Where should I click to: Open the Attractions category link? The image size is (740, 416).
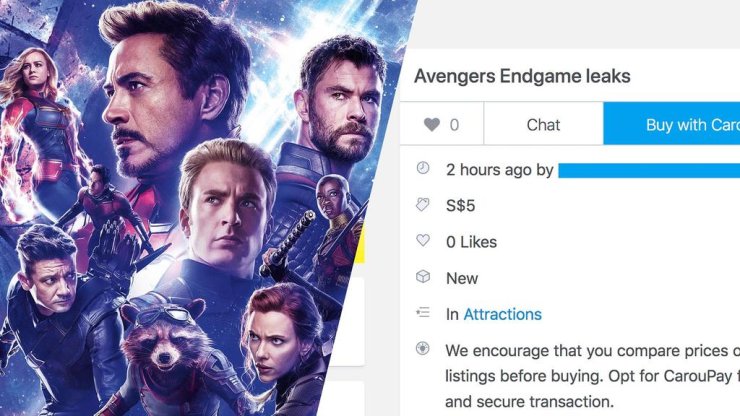(x=502, y=314)
